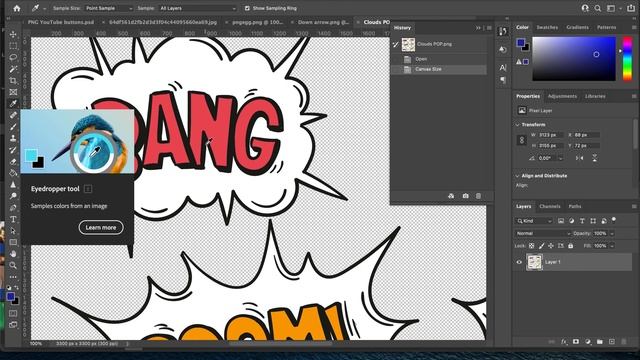This screenshot has width=640, height=360.
Task: Switch to the Adjustments tab
Action: click(562, 96)
